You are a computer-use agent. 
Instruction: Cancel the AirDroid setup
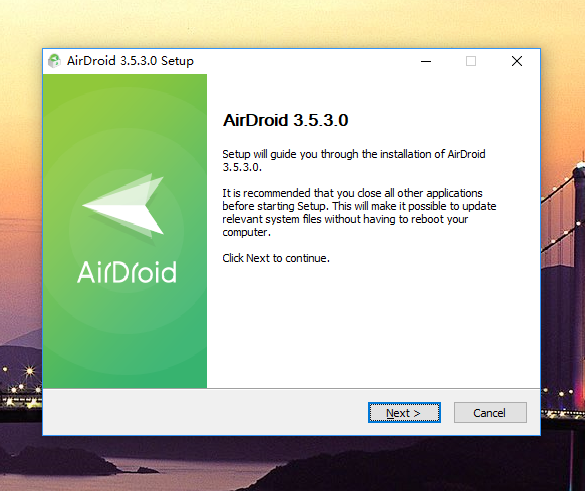pyautogui.click(x=490, y=413)
